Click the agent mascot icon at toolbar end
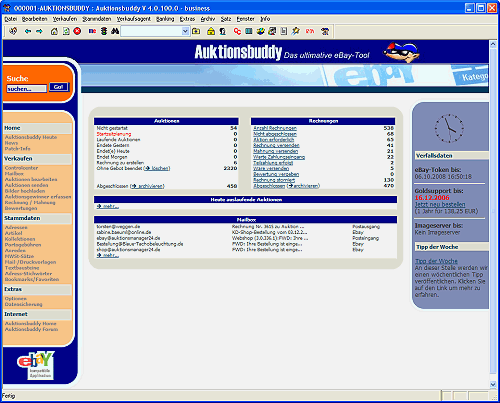 (x=325, y=31)
